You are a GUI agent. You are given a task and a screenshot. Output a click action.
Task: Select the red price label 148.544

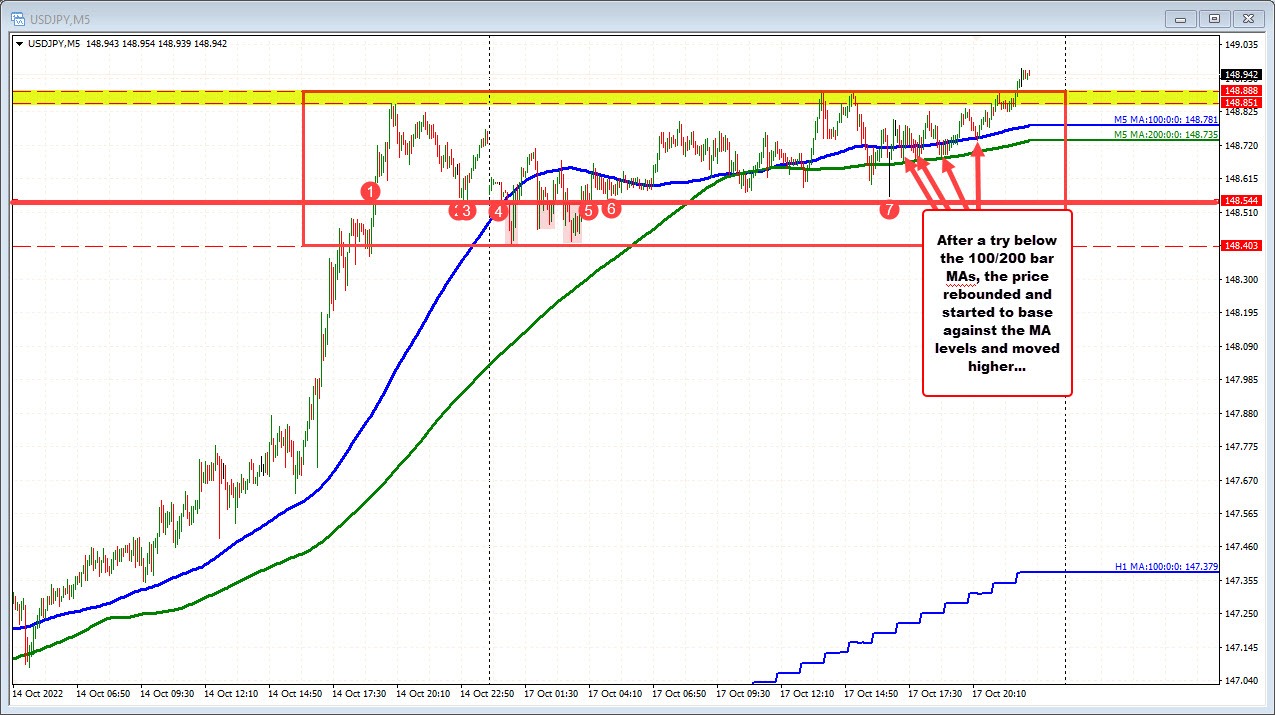pyautogui.click(x=1240, y=202)
